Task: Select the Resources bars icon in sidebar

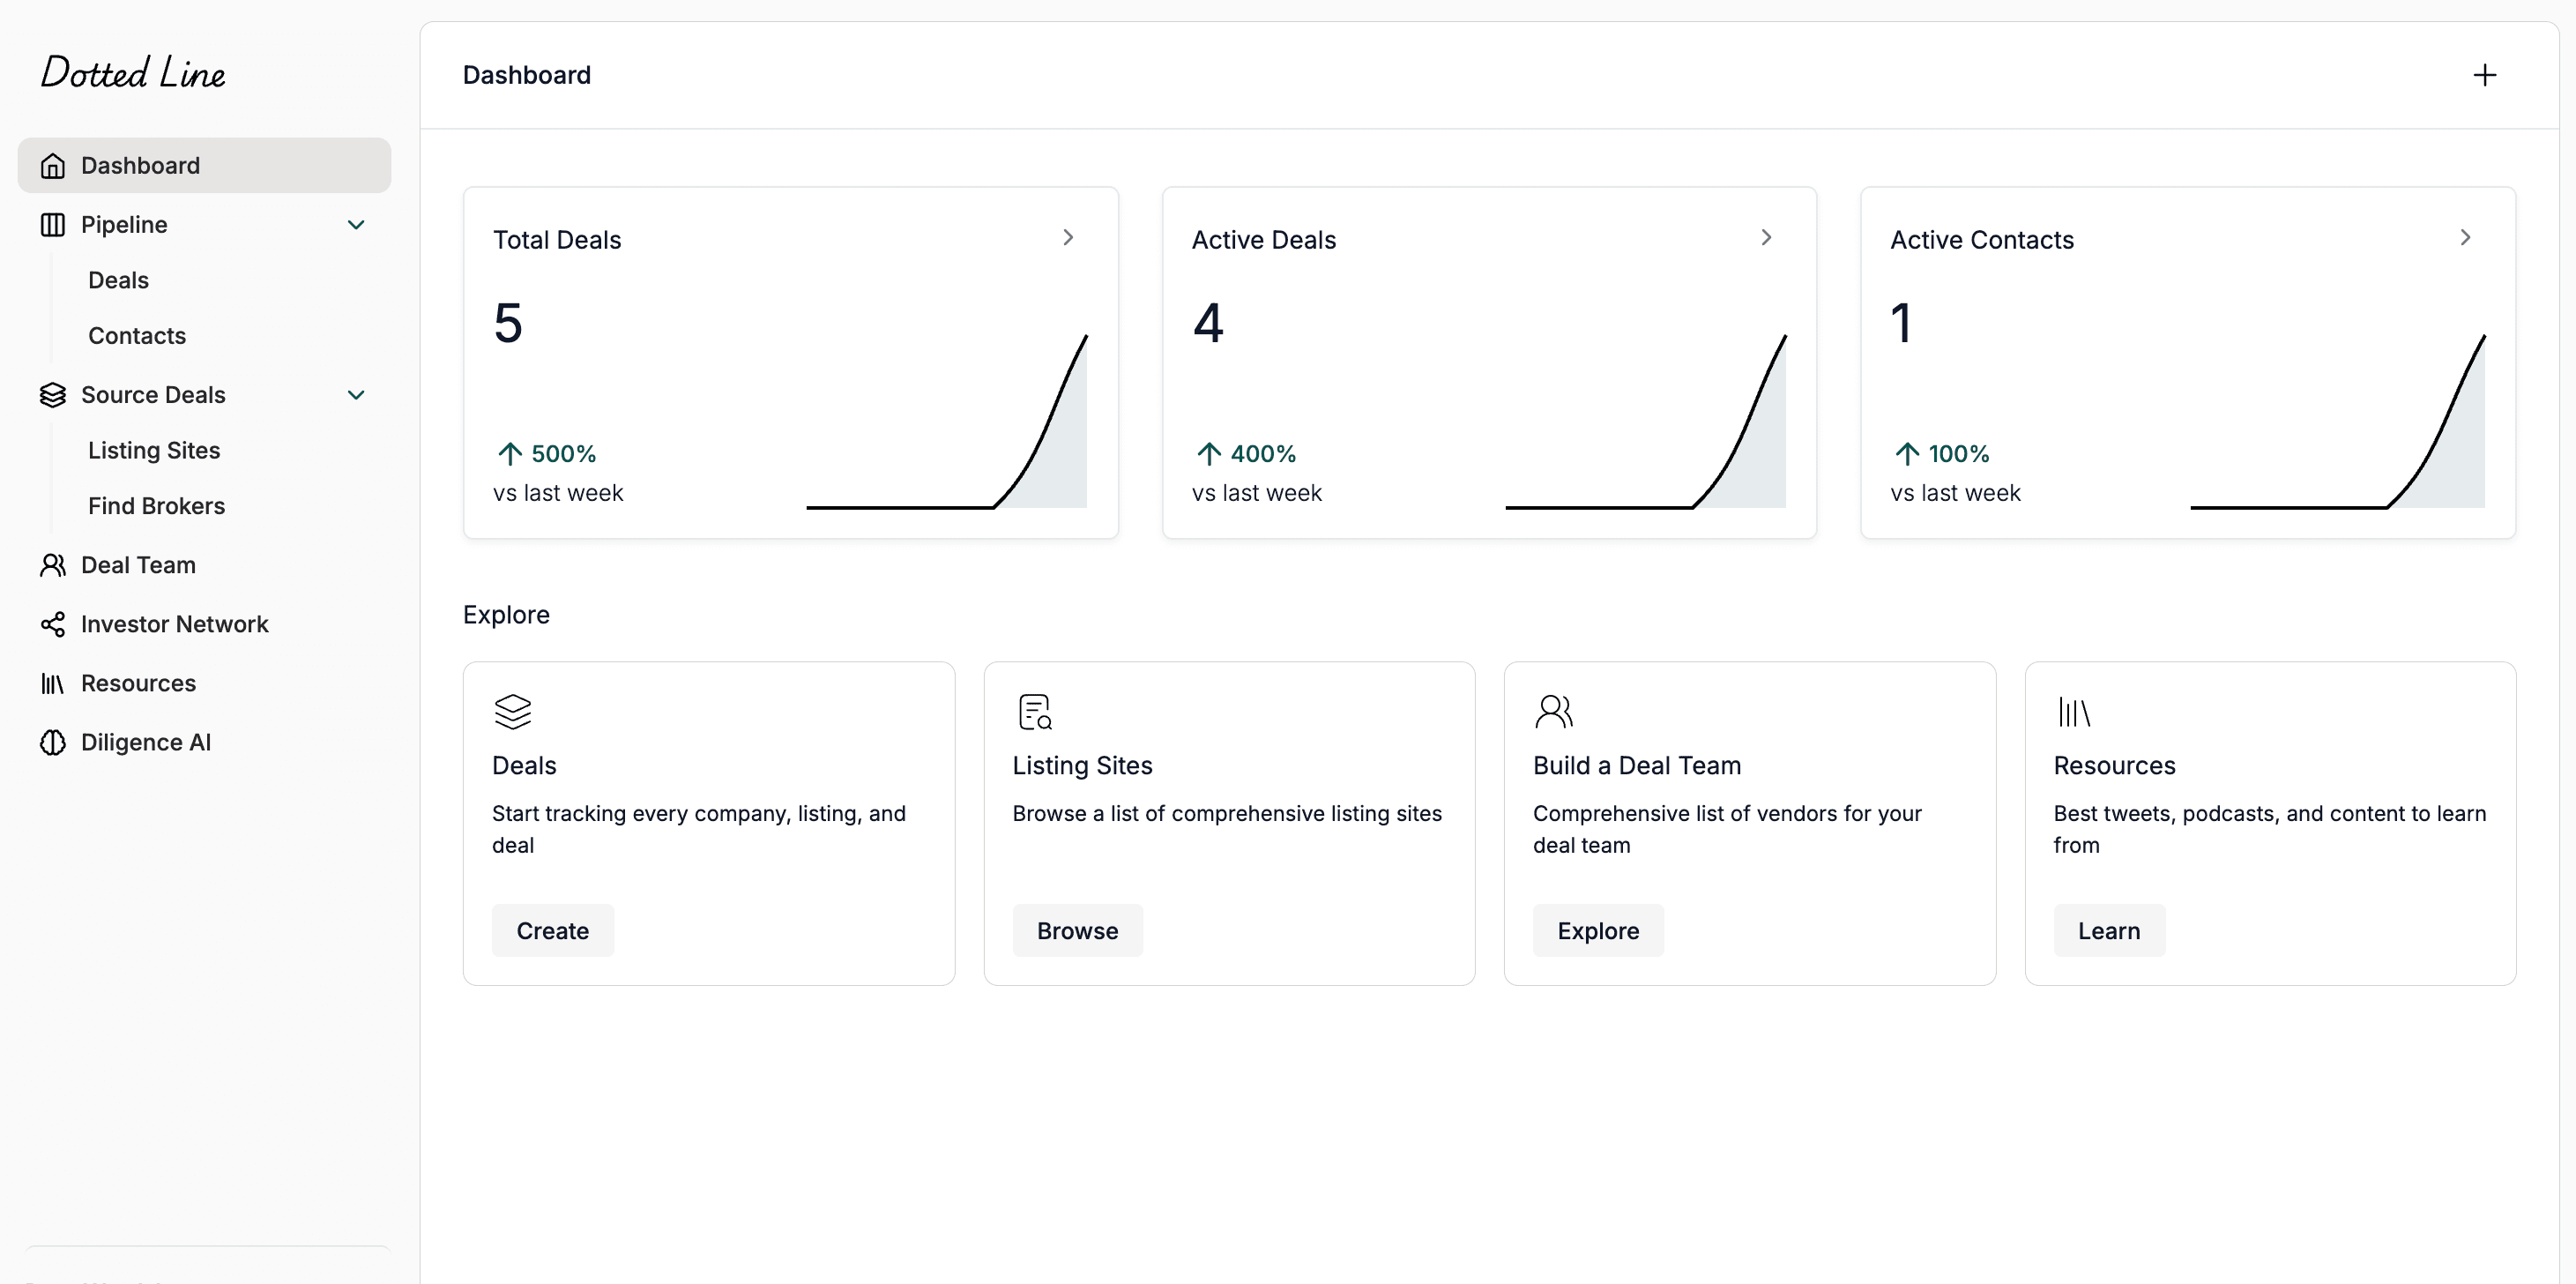Action: 53,683
